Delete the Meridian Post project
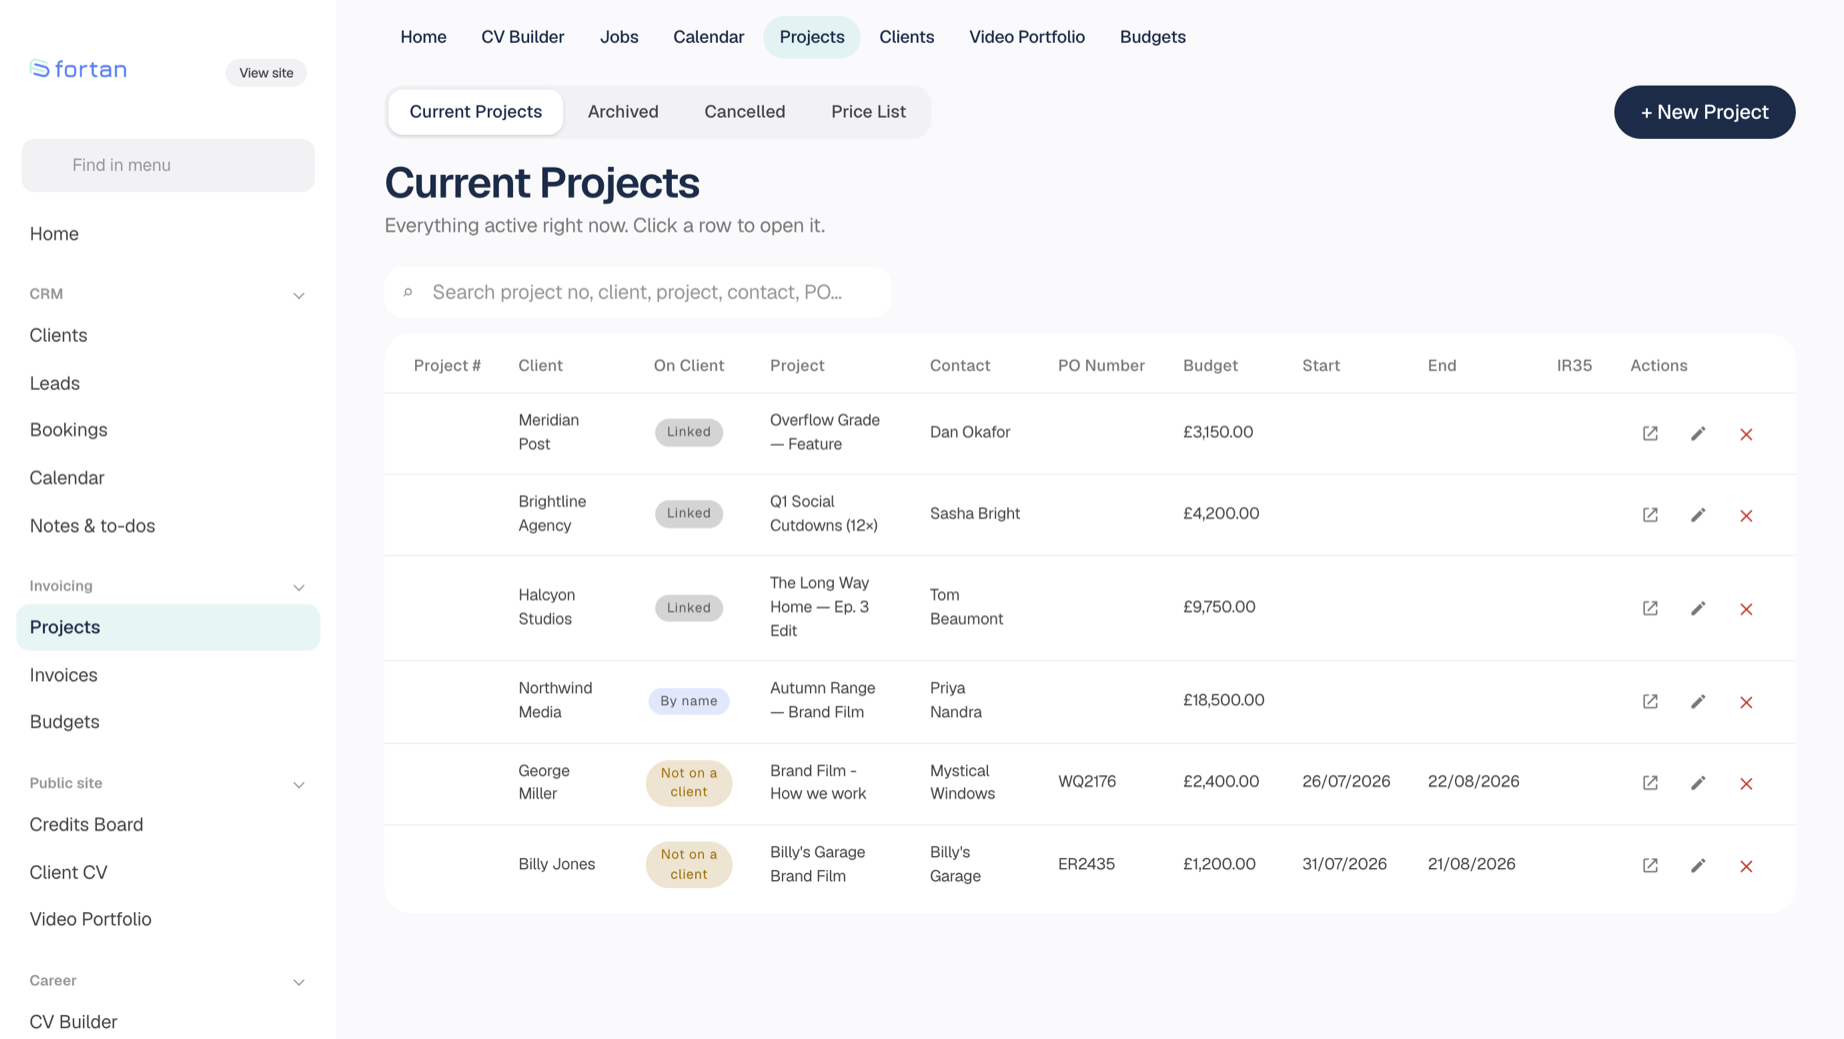The height and width of the screenshot is (1039, 1844). (1746, 434)
